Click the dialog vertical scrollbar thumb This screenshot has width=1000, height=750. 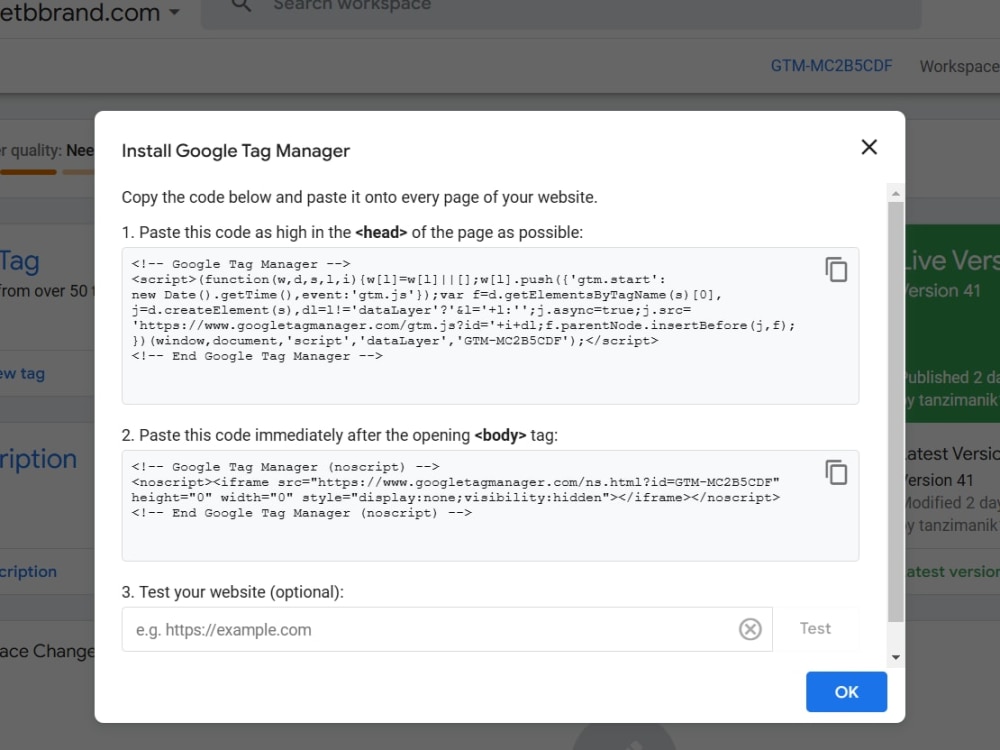coord(895,411)
